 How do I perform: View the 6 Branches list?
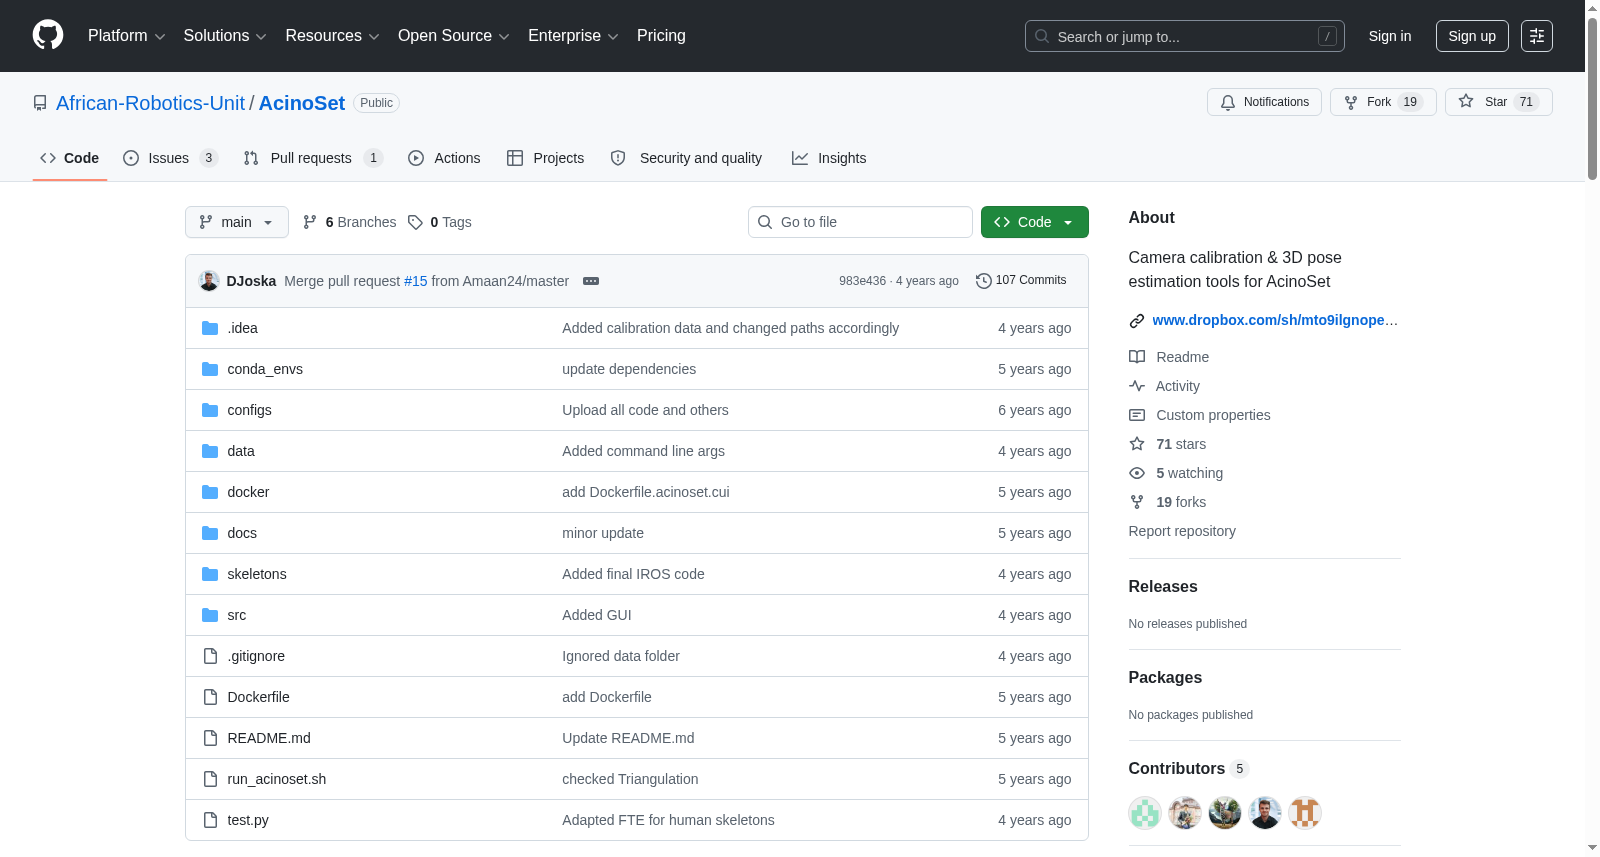pyautogui.click(x=350, y=222)
